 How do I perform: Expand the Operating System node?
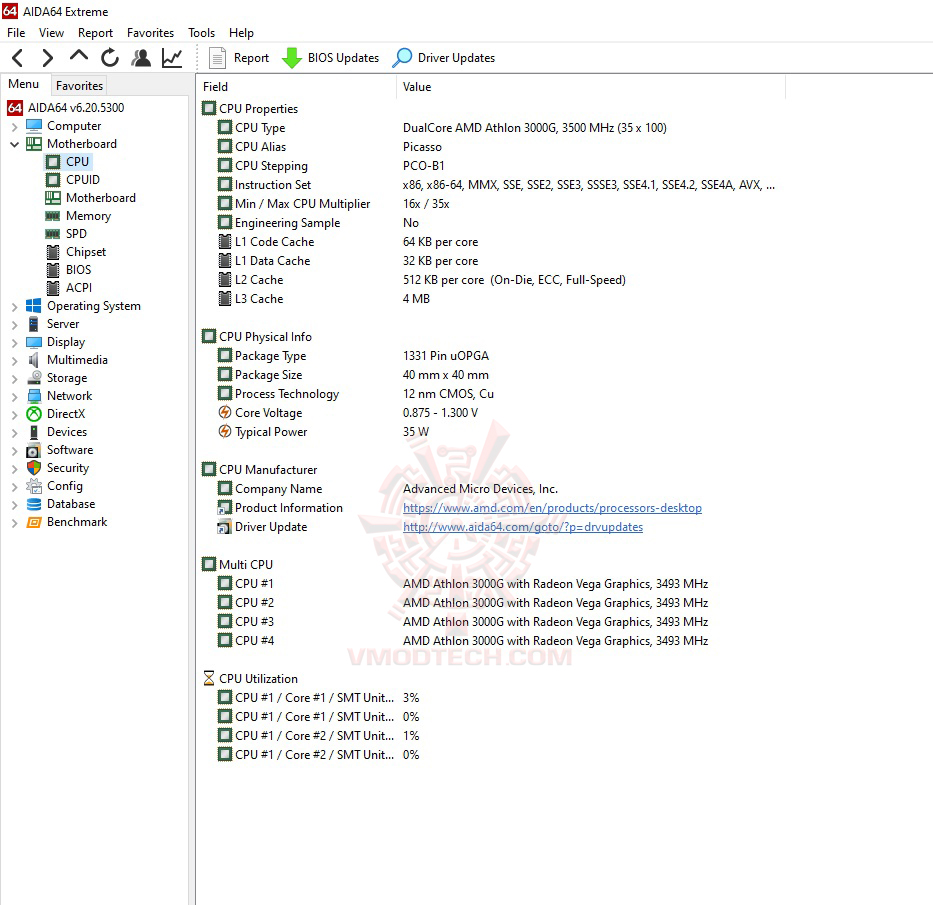point(14,307)
